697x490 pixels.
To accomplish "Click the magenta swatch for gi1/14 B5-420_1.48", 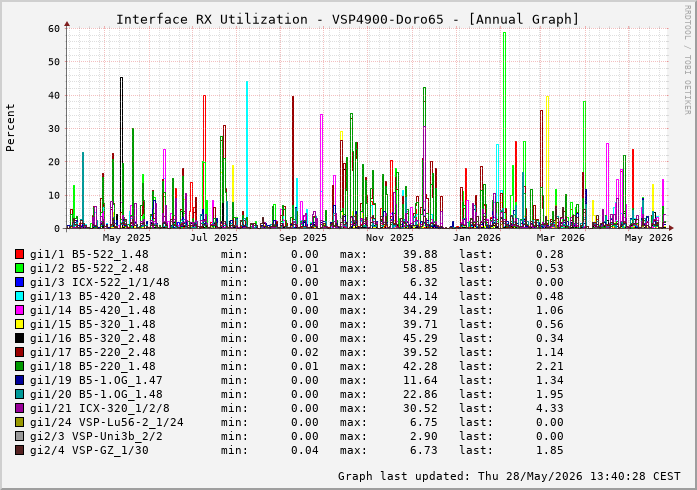I will [19, 310].
